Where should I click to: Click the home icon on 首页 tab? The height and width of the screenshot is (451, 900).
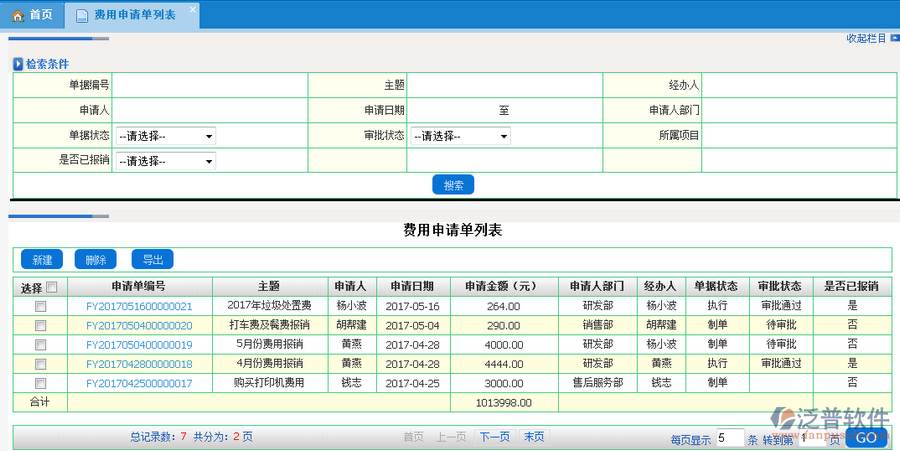pos(16,15)
